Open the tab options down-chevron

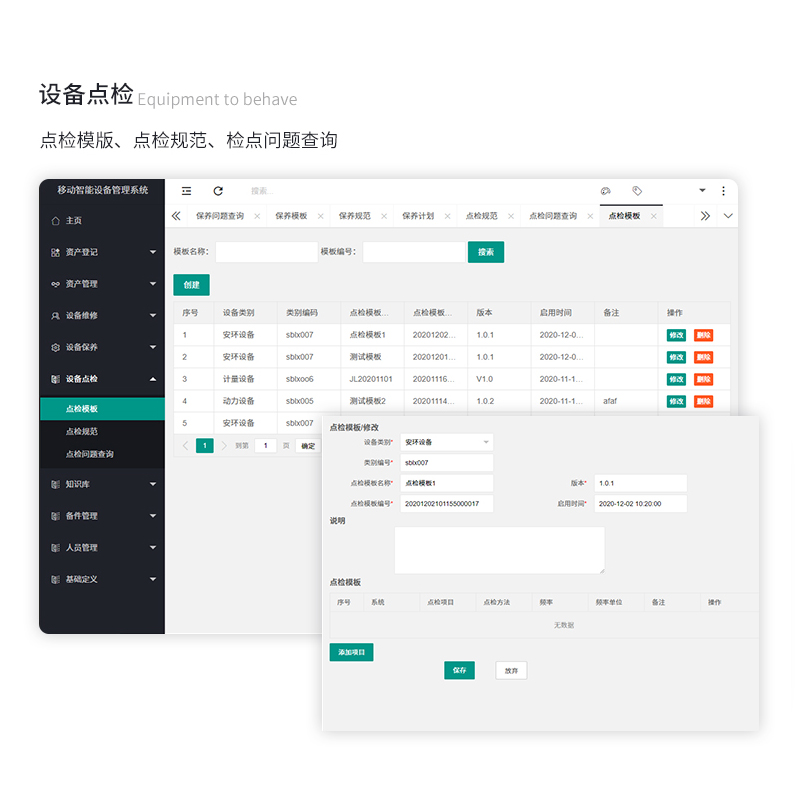pos(728,216)
